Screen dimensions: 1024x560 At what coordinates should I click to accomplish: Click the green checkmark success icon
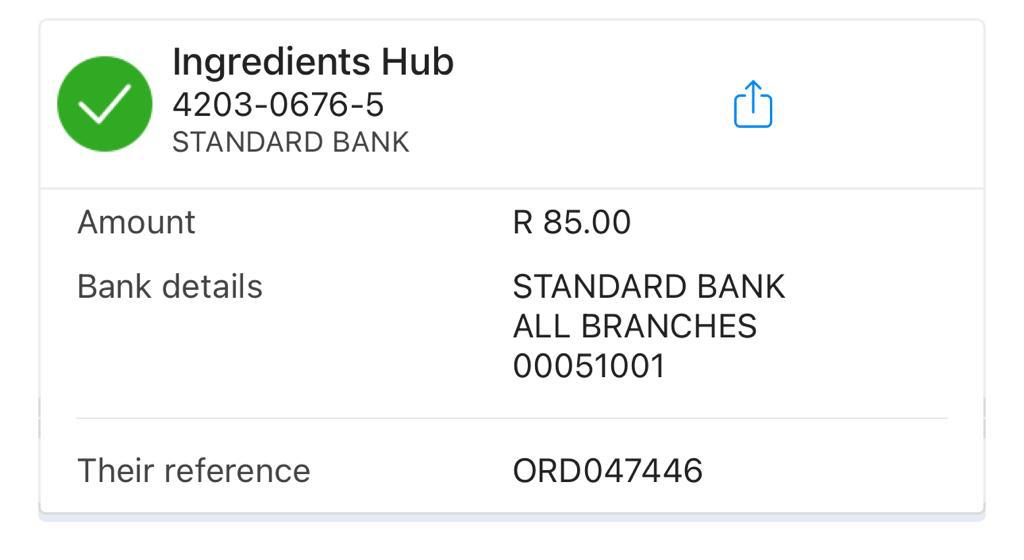pos(104,104)
